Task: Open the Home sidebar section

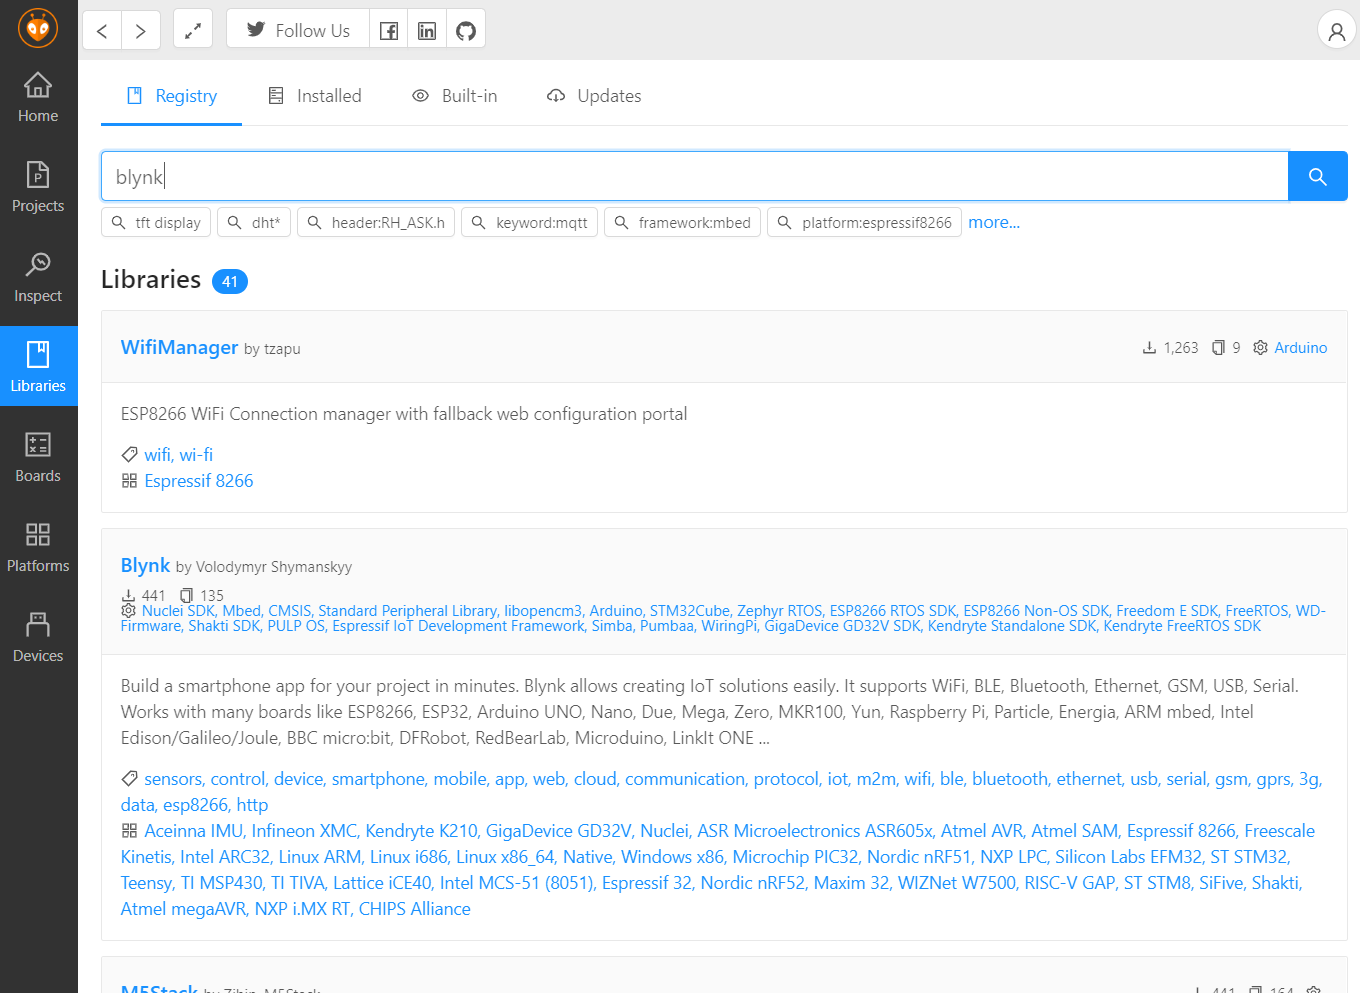Action: (x=38, y=97)
